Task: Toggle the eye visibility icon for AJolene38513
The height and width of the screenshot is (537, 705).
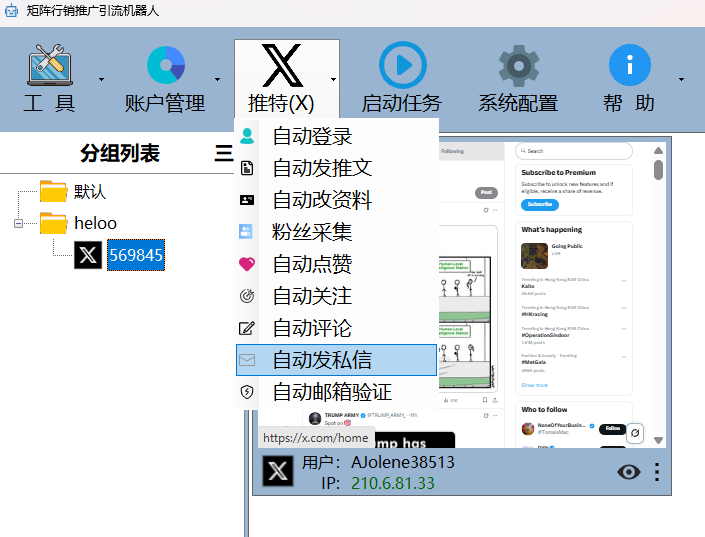Action: 629,472
